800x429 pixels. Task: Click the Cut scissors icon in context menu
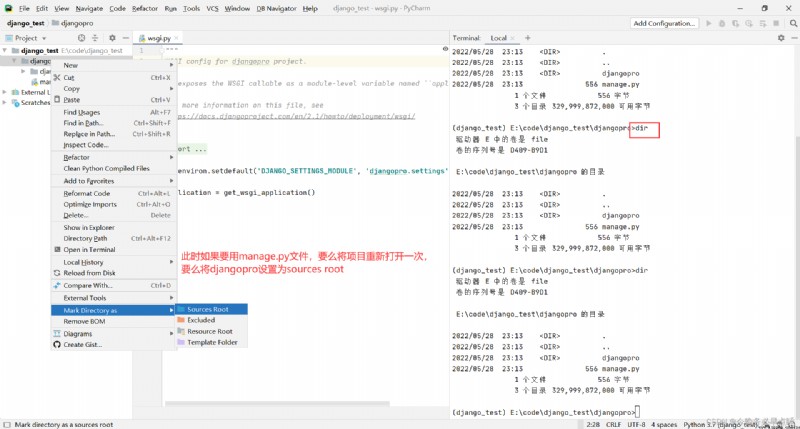point(57,78)
